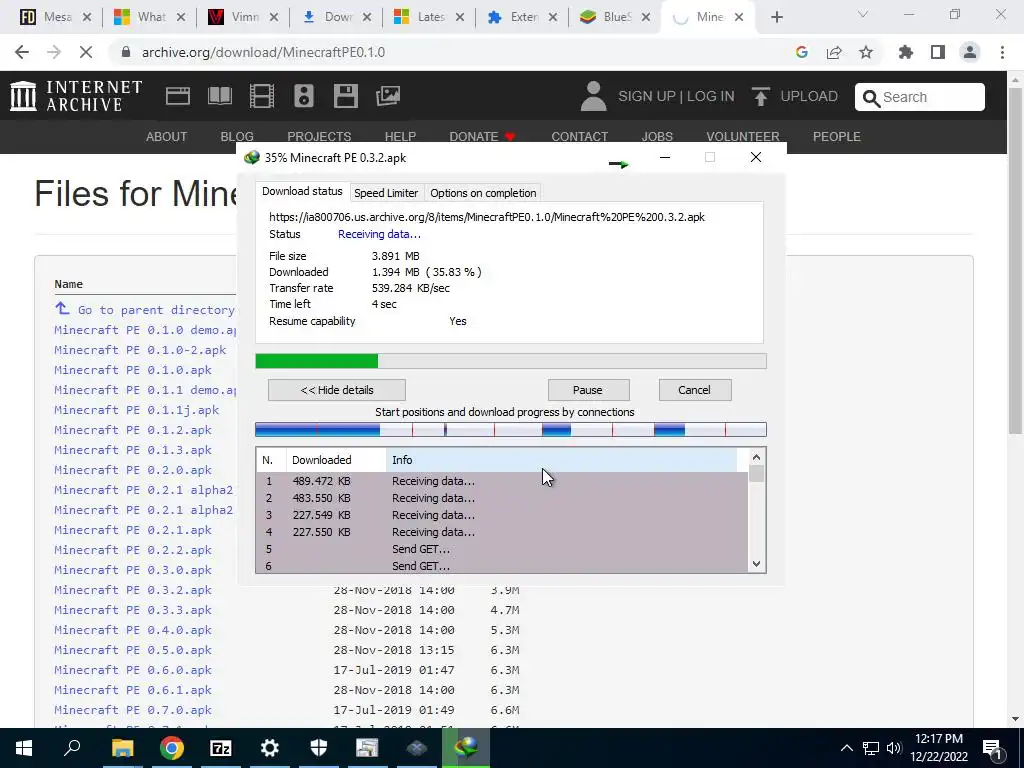The height and width of the screenshot is (768, 1024).
Task: Open Windows Security shield in taskbar
Action: (x=319, y=748)
